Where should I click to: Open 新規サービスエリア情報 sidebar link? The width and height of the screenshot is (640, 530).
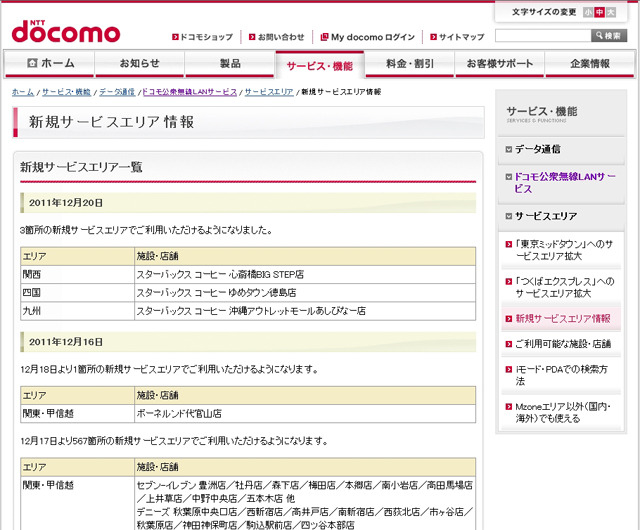click(563, 319)
